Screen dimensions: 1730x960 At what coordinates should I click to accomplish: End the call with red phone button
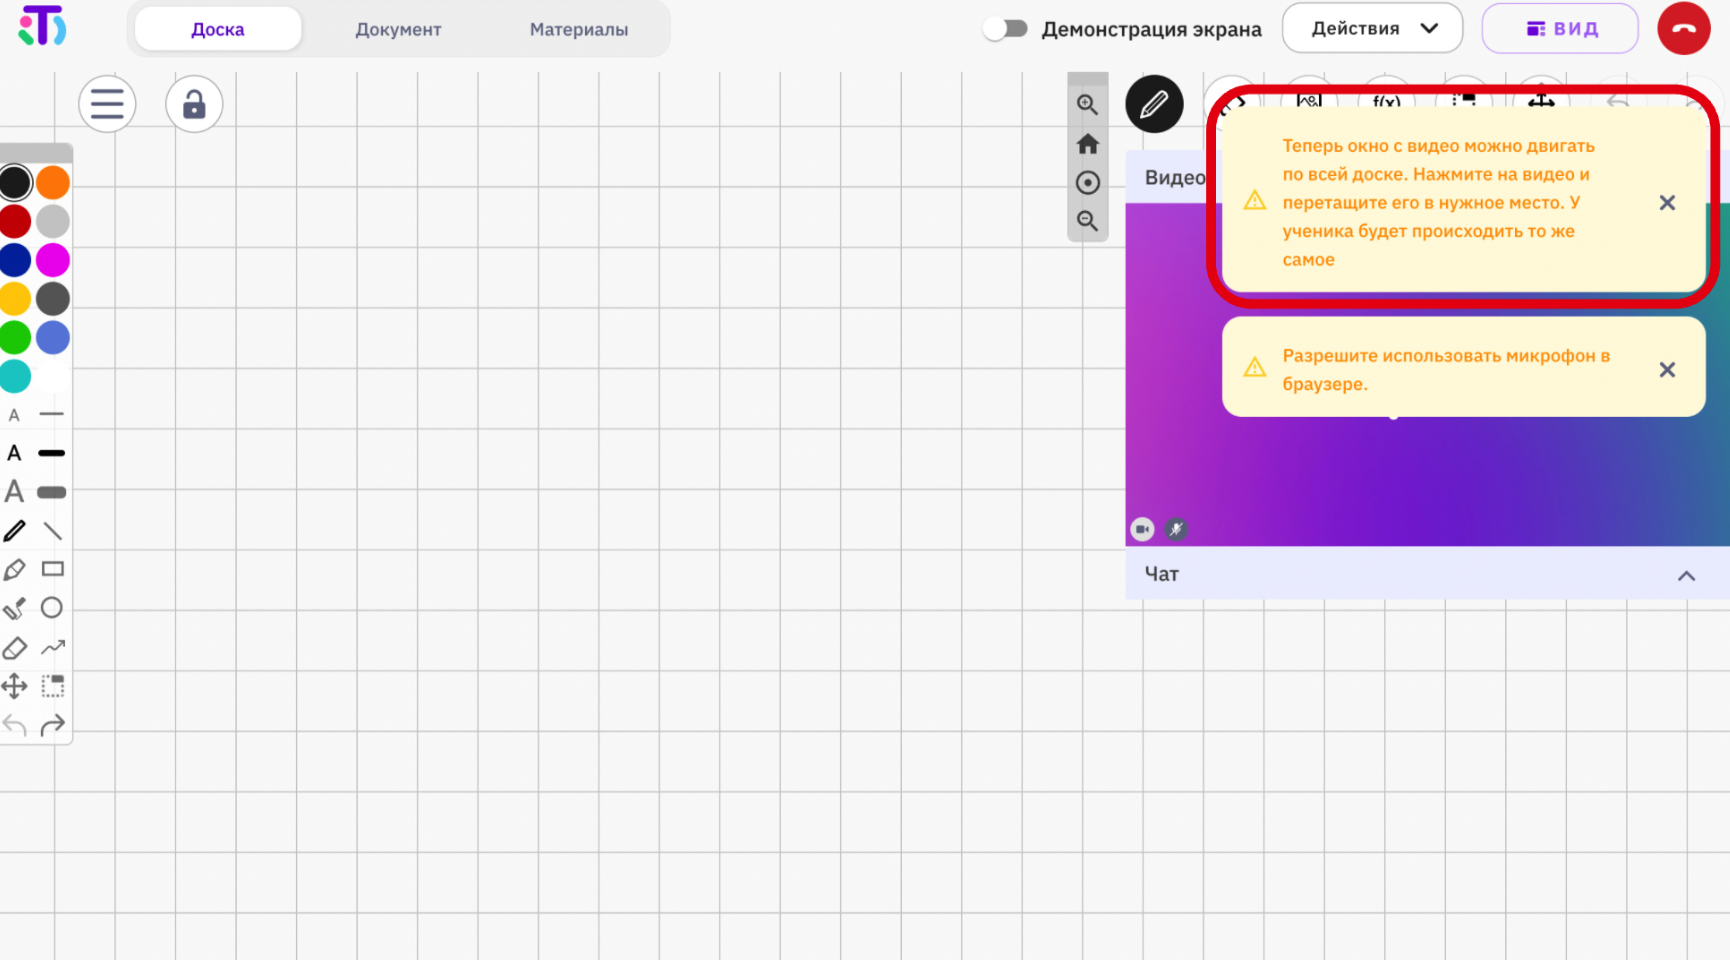(x=1684, y=28)
